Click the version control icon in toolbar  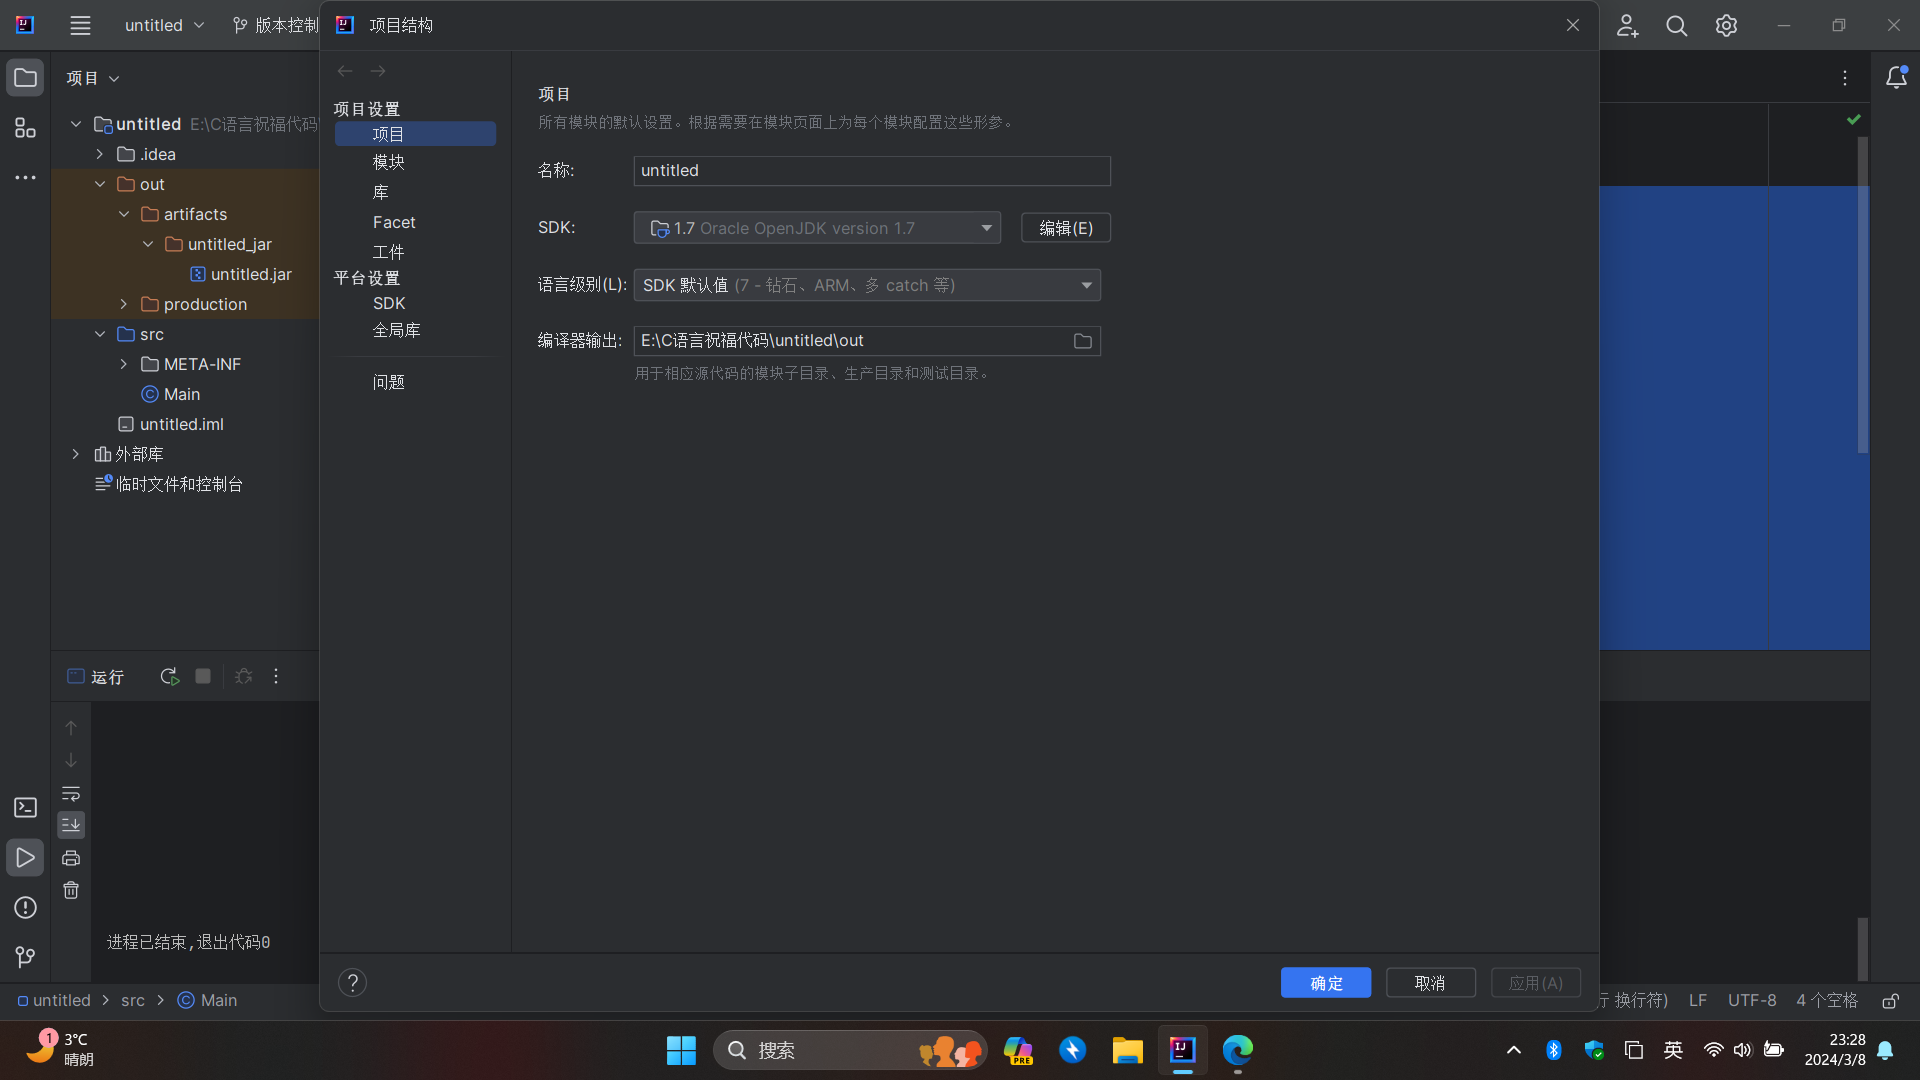239,25
